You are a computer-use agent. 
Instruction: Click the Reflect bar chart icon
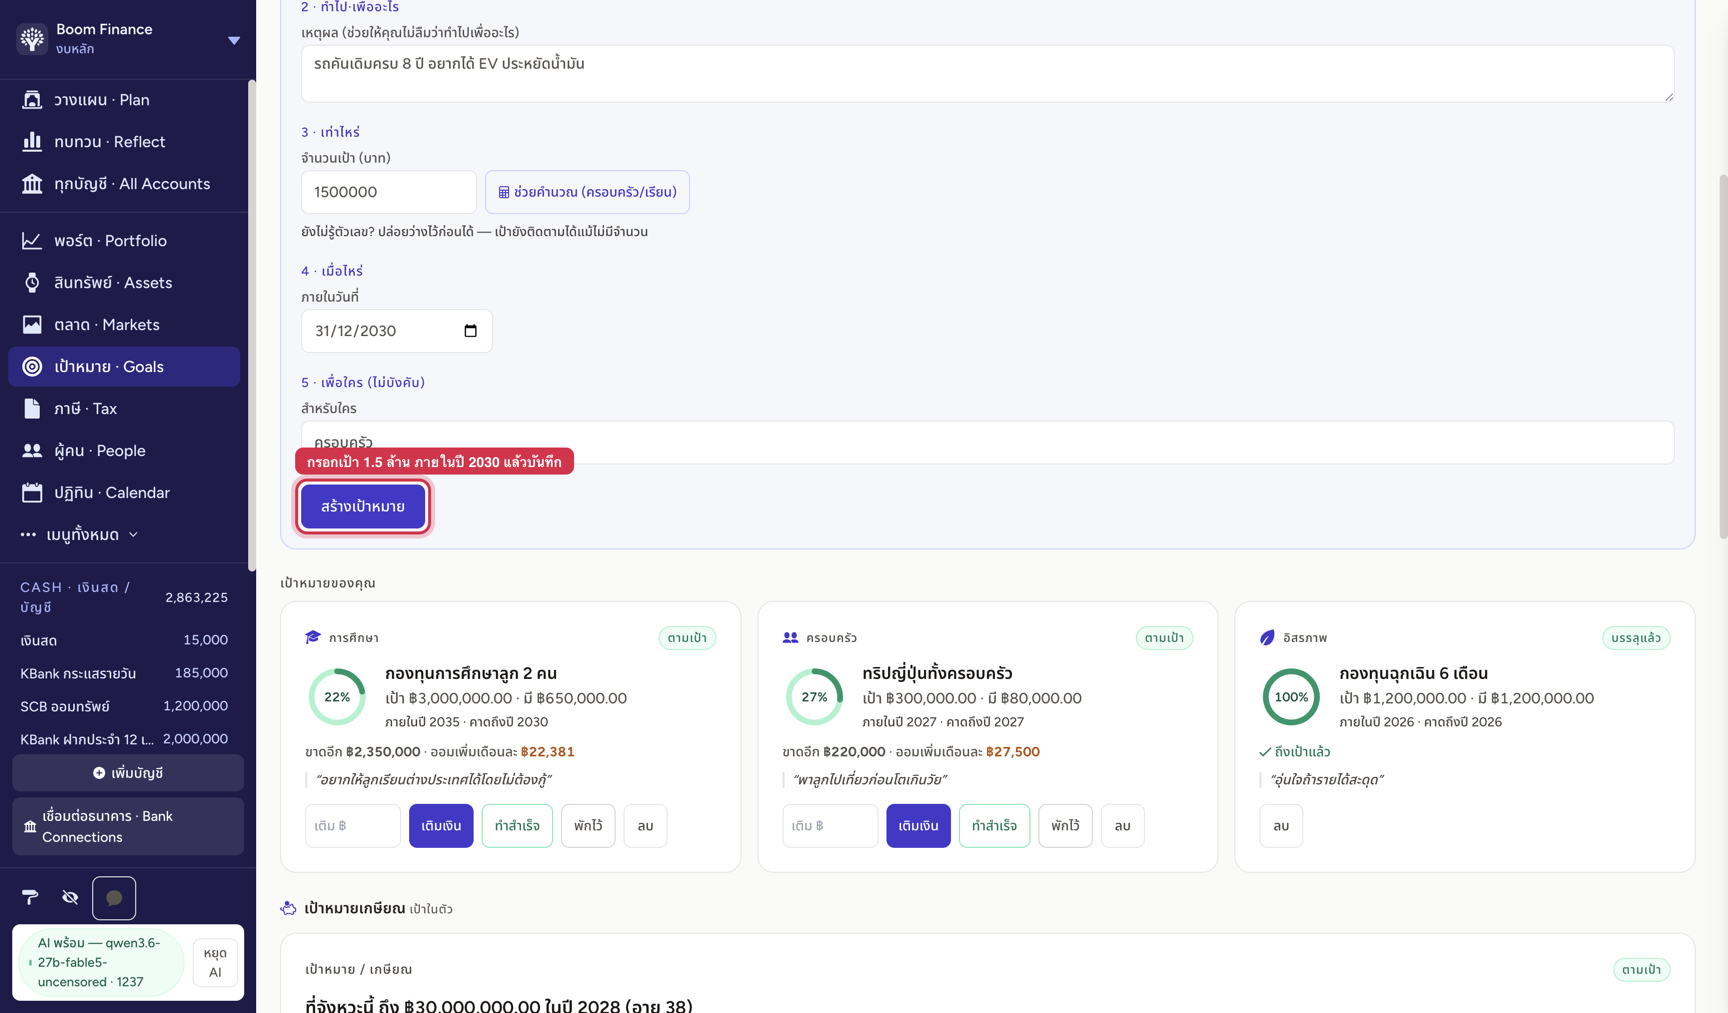pos(32,142)
